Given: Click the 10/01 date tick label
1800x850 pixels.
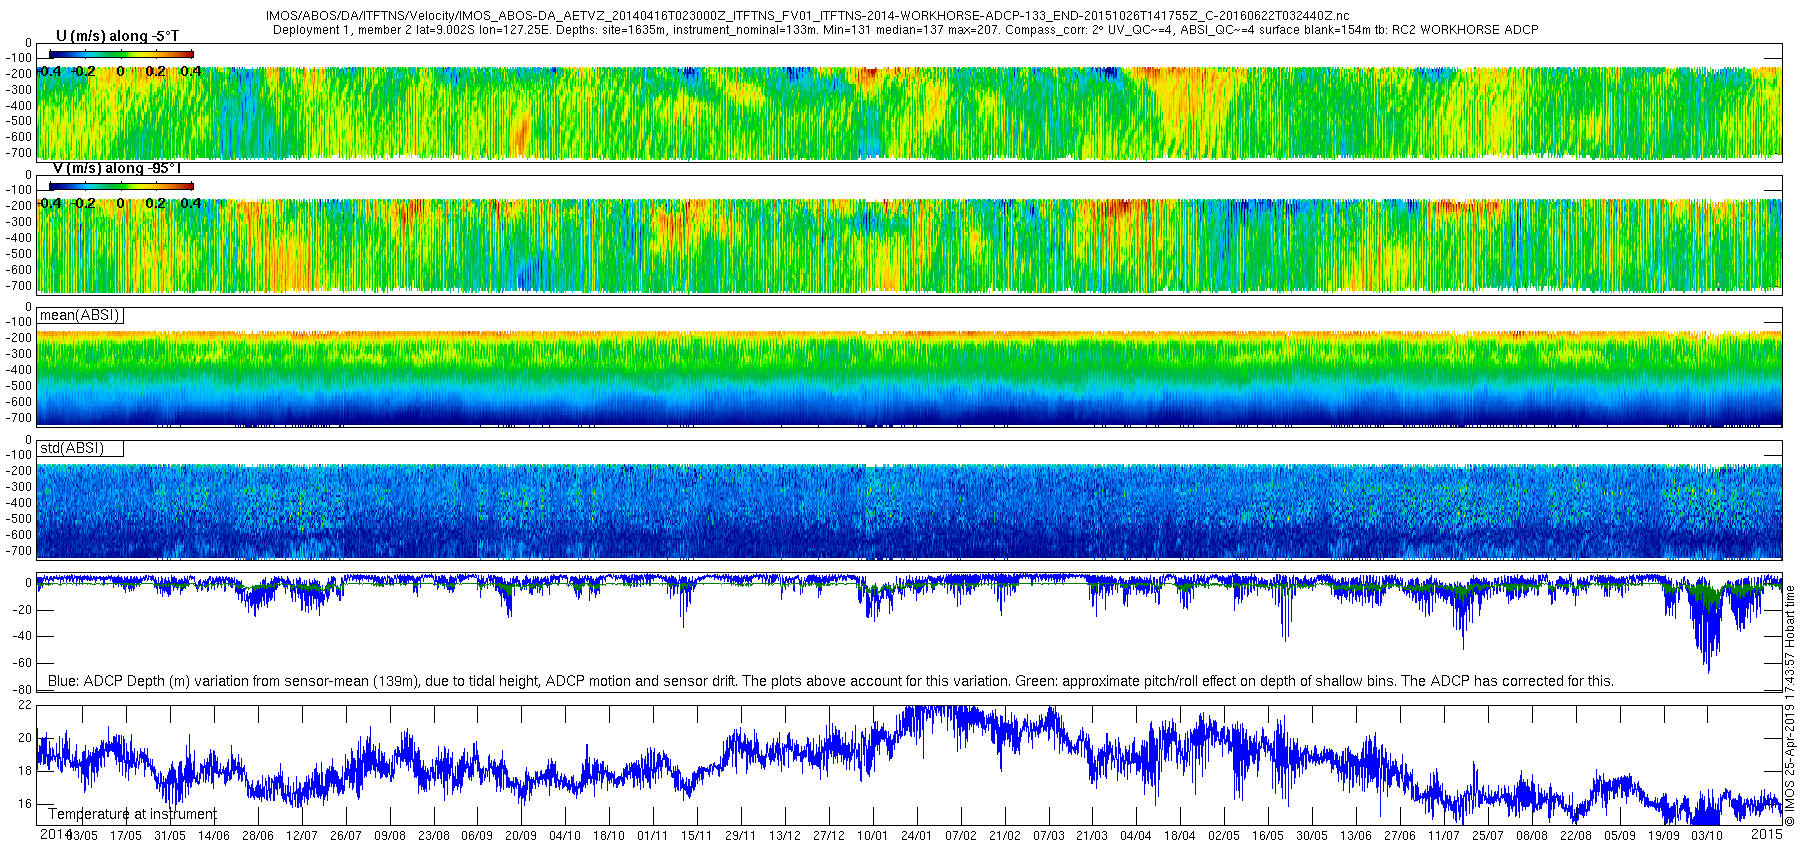Looking at the screenshot, I should [x=873, y=836].
